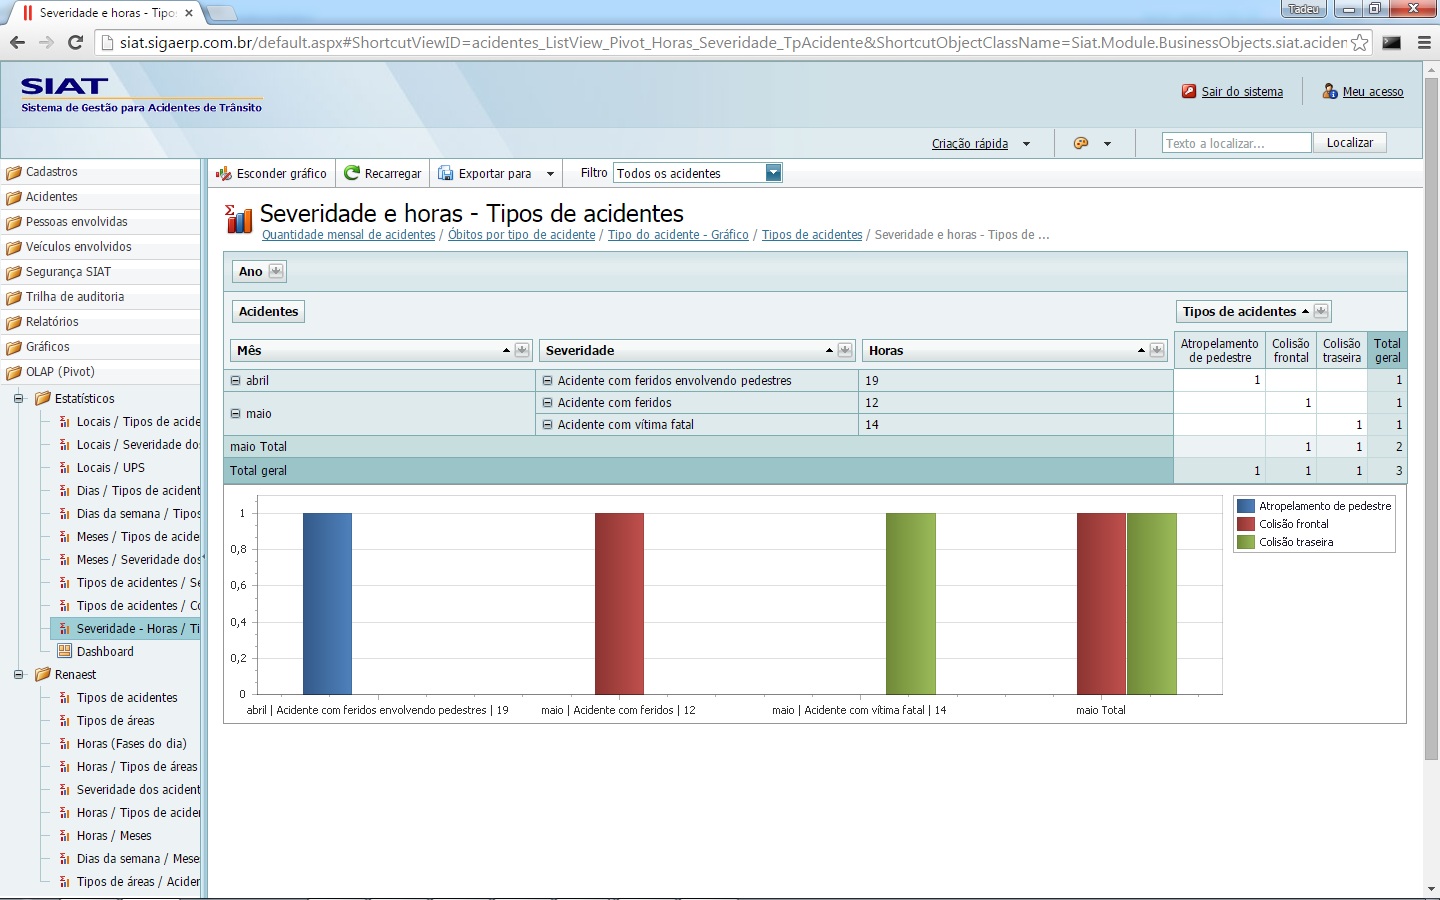Click the Esconder gráfico chart icon
This screenshot has width=1440, height=900.
click(224, 173)
